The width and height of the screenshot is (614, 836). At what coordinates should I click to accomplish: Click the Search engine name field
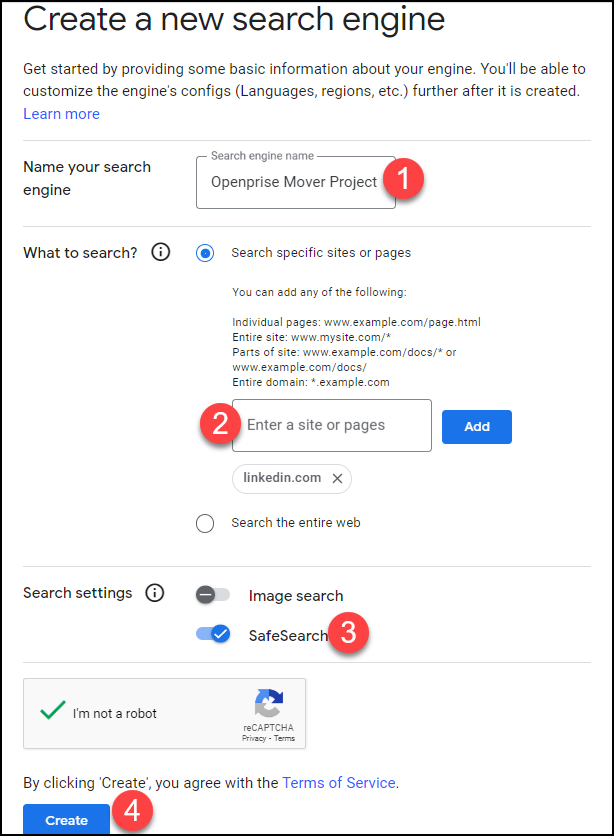(x=294, y=182)
